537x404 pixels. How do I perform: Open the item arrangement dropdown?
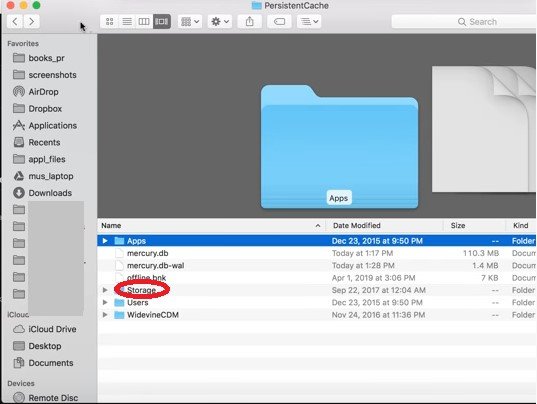click(190, 22)
